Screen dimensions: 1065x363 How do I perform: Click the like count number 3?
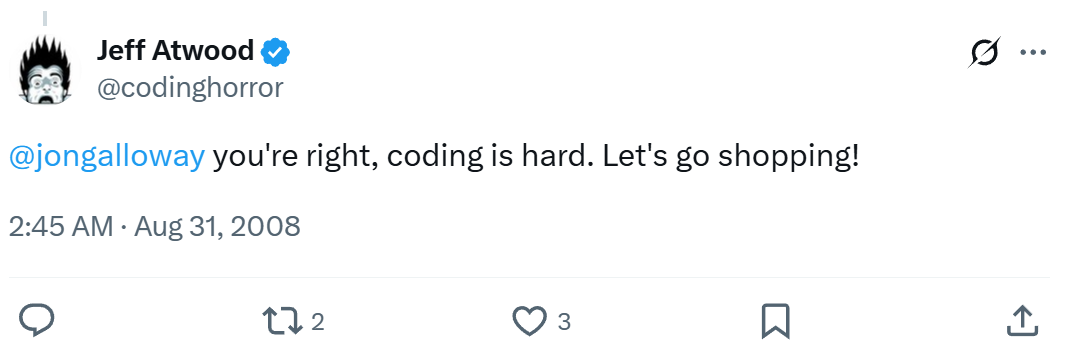pyautogui.click(x=564, y=322)
